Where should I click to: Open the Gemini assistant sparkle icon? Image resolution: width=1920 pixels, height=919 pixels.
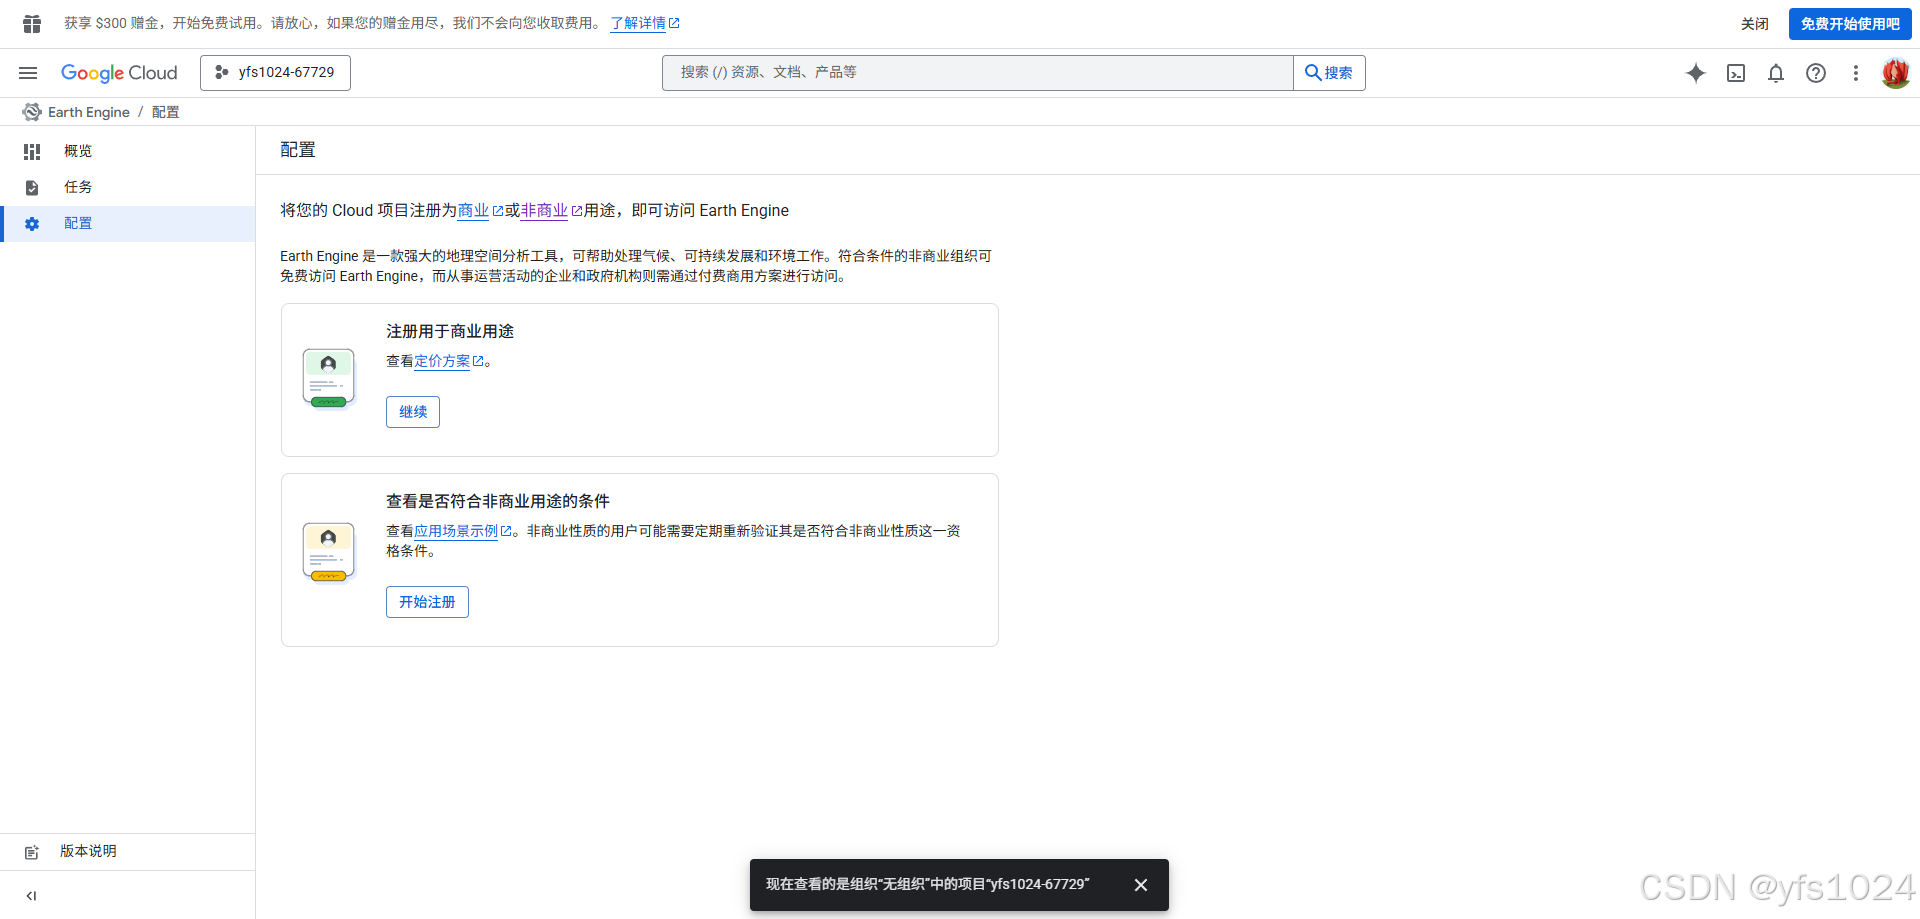tap(1696, 73)
